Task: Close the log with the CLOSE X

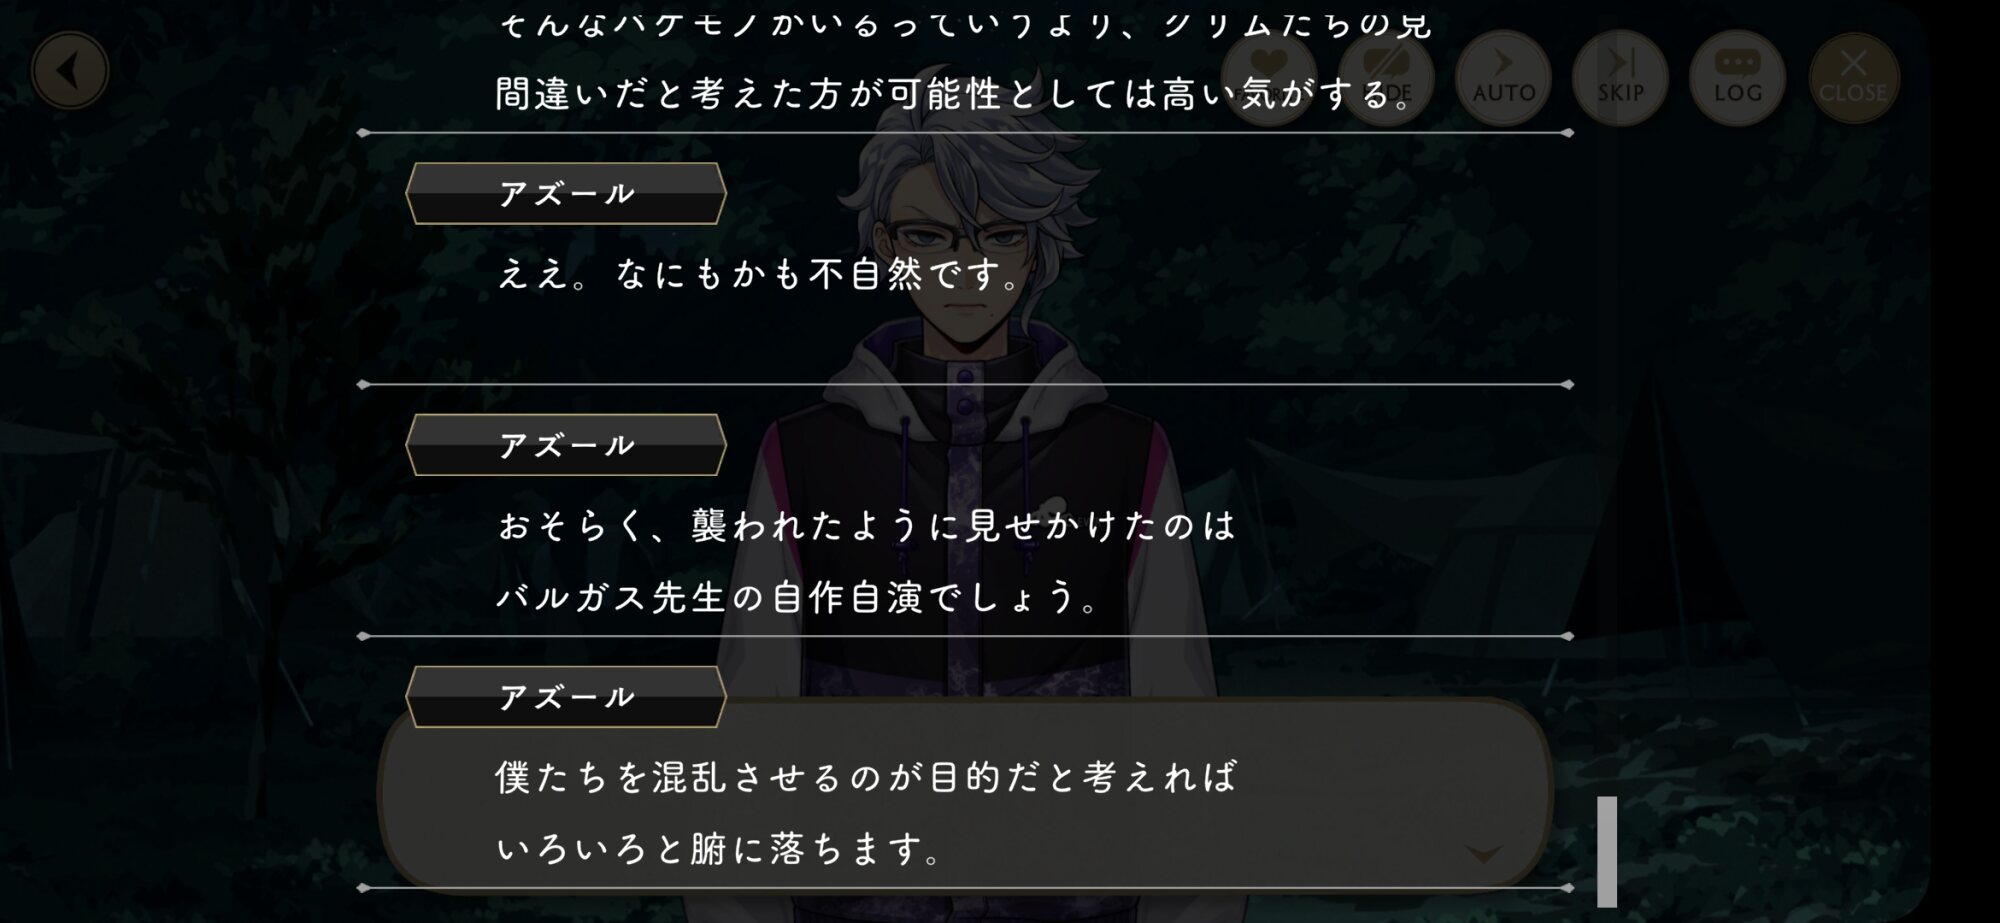Action: coord(1853,78)
